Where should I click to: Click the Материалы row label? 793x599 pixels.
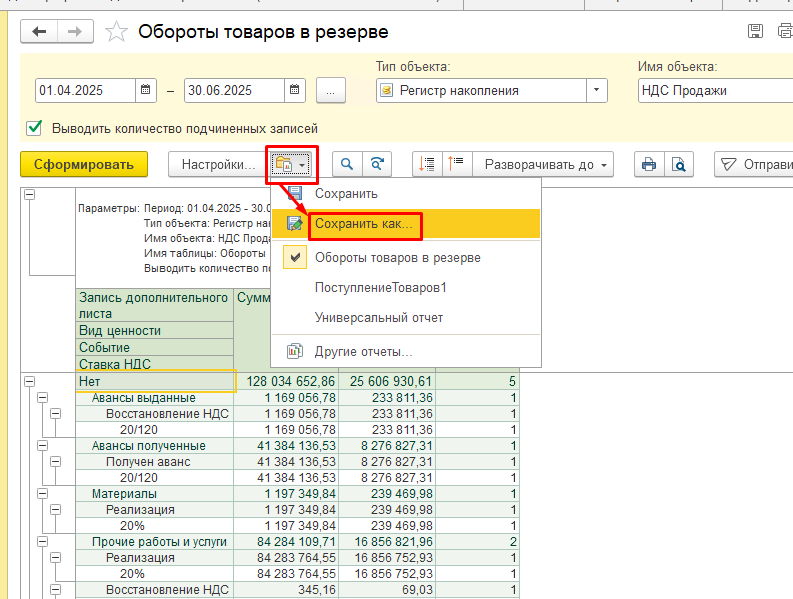point(124,494)
